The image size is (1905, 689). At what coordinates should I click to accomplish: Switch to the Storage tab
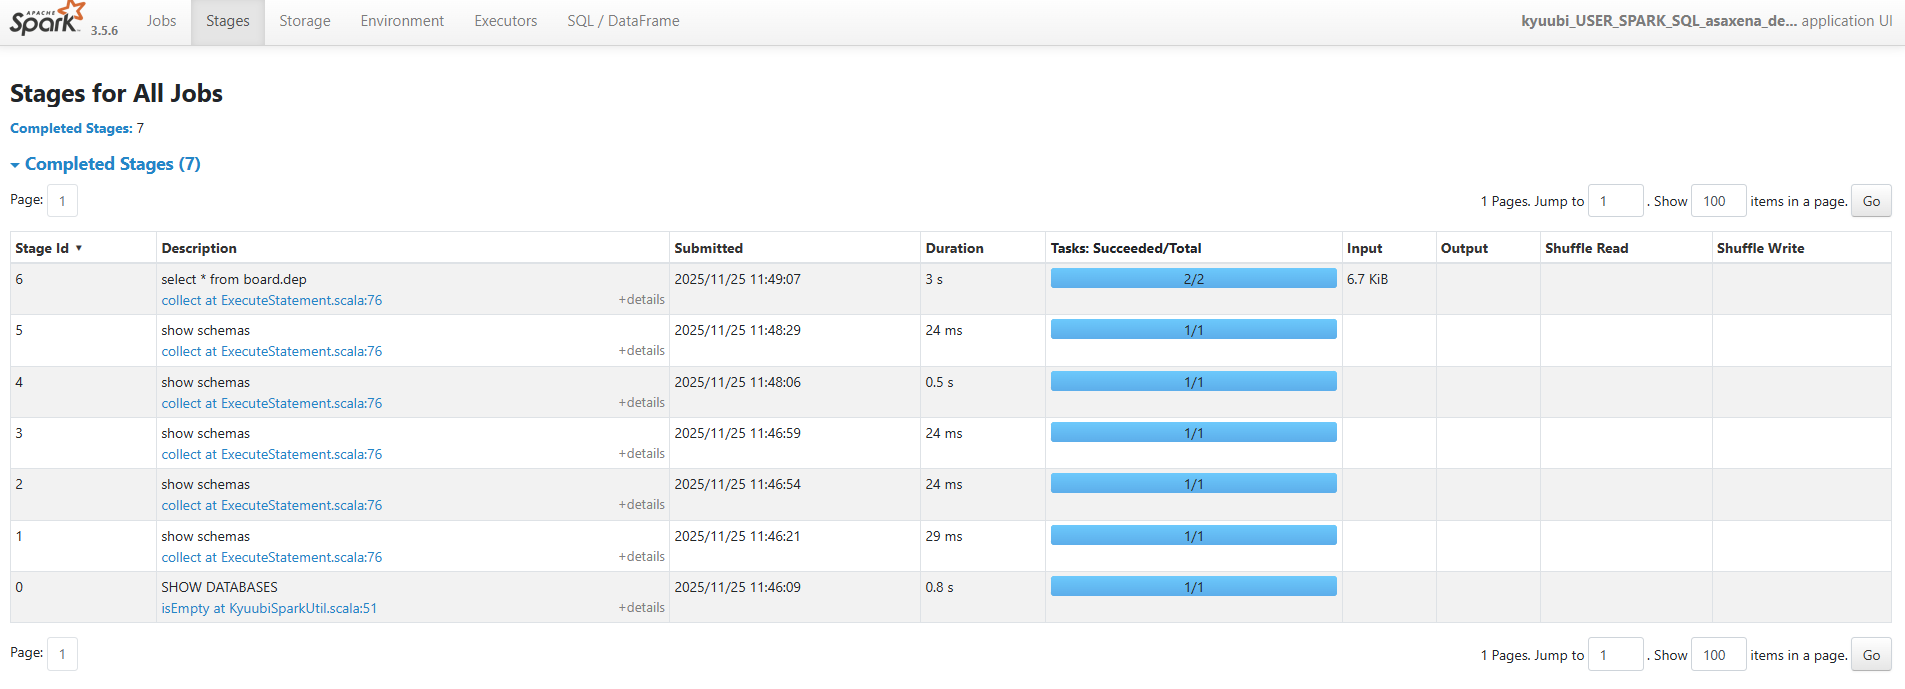(305, 21)
